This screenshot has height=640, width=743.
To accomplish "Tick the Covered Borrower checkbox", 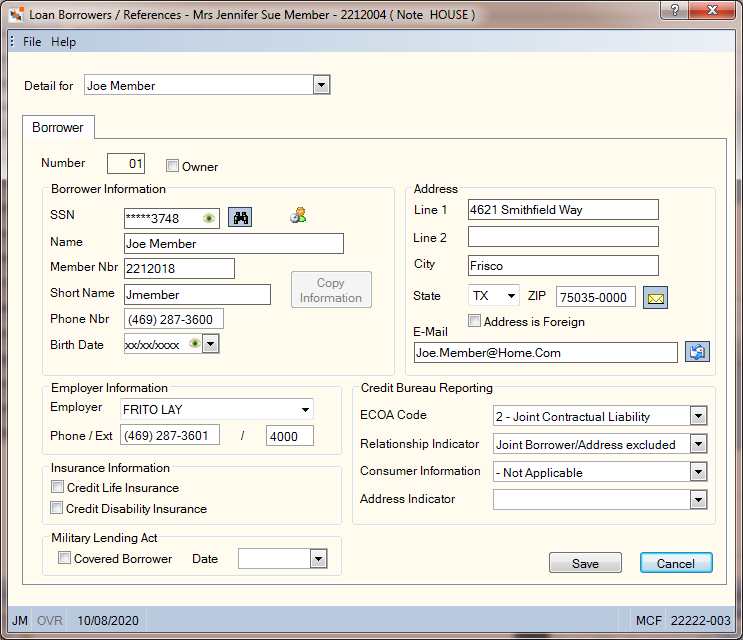I will pyautogui.click(x=64, y=558).
